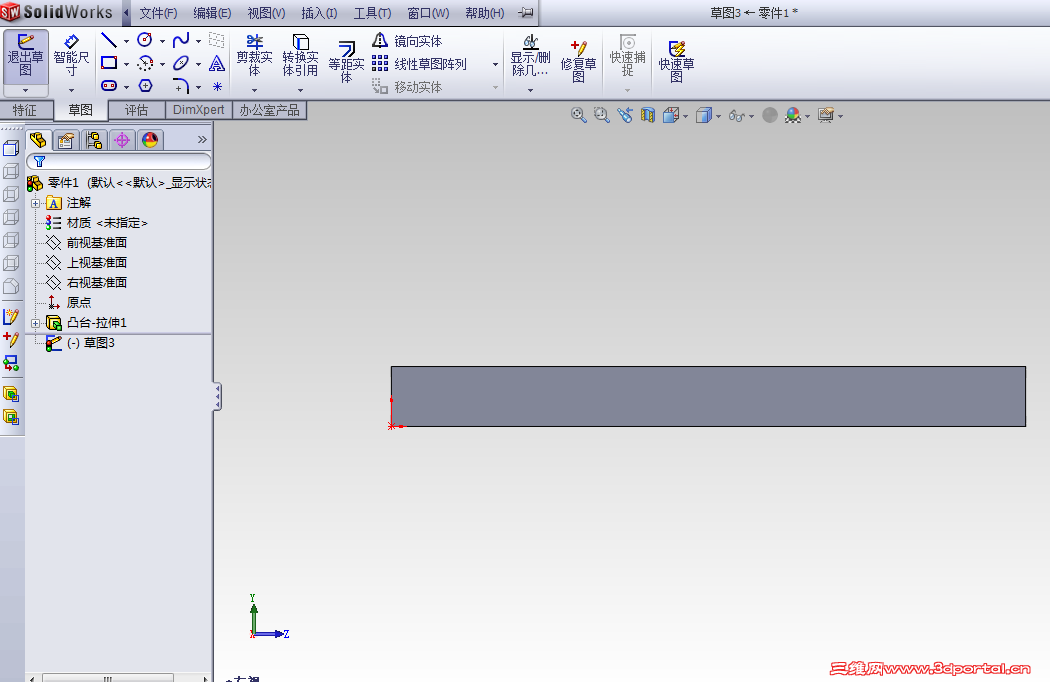Open dropdown arrow next to Line tool
The image size is (1050, 682).
(x=126, y=42)
